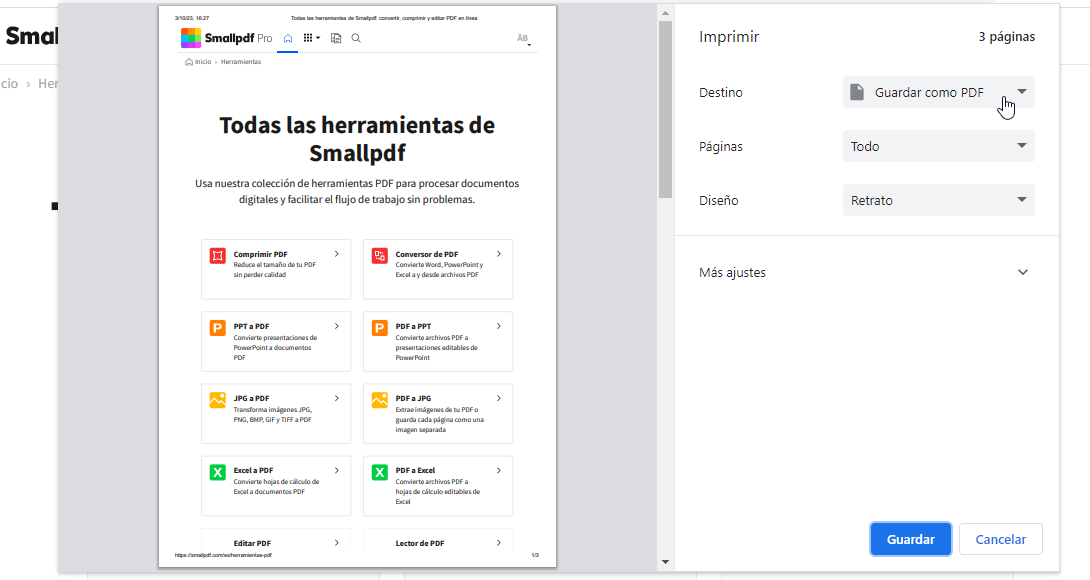Click the red Conversor de PDF icon

click(379, 255)
